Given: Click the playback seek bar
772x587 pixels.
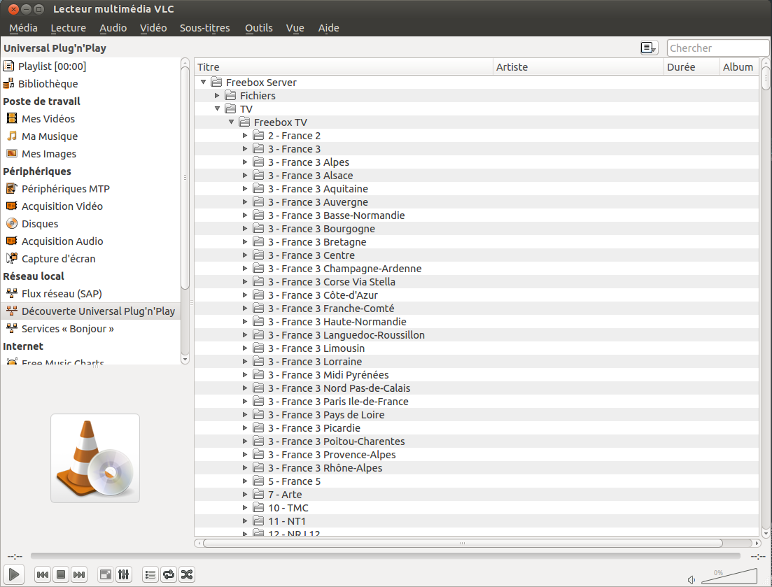Looking at the screenshot, I should [x=385, y=556].
